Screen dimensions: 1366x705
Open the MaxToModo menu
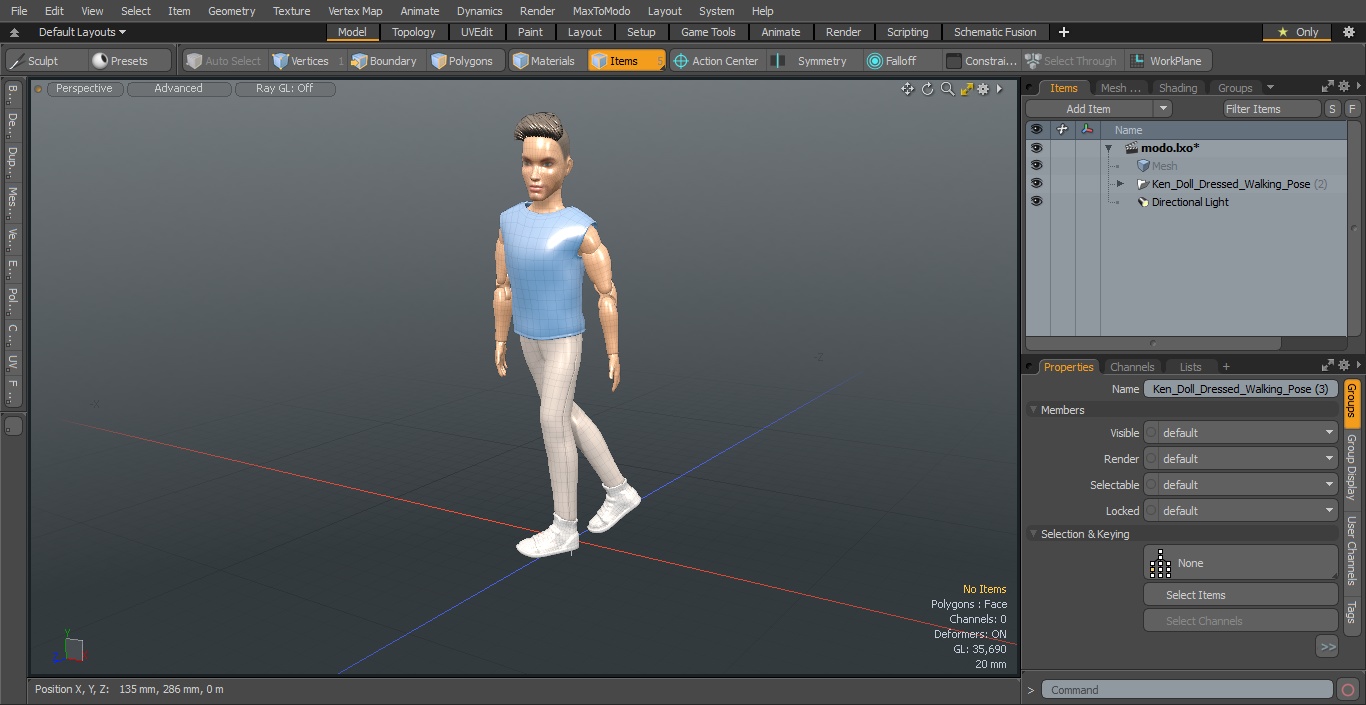[601, 11]
